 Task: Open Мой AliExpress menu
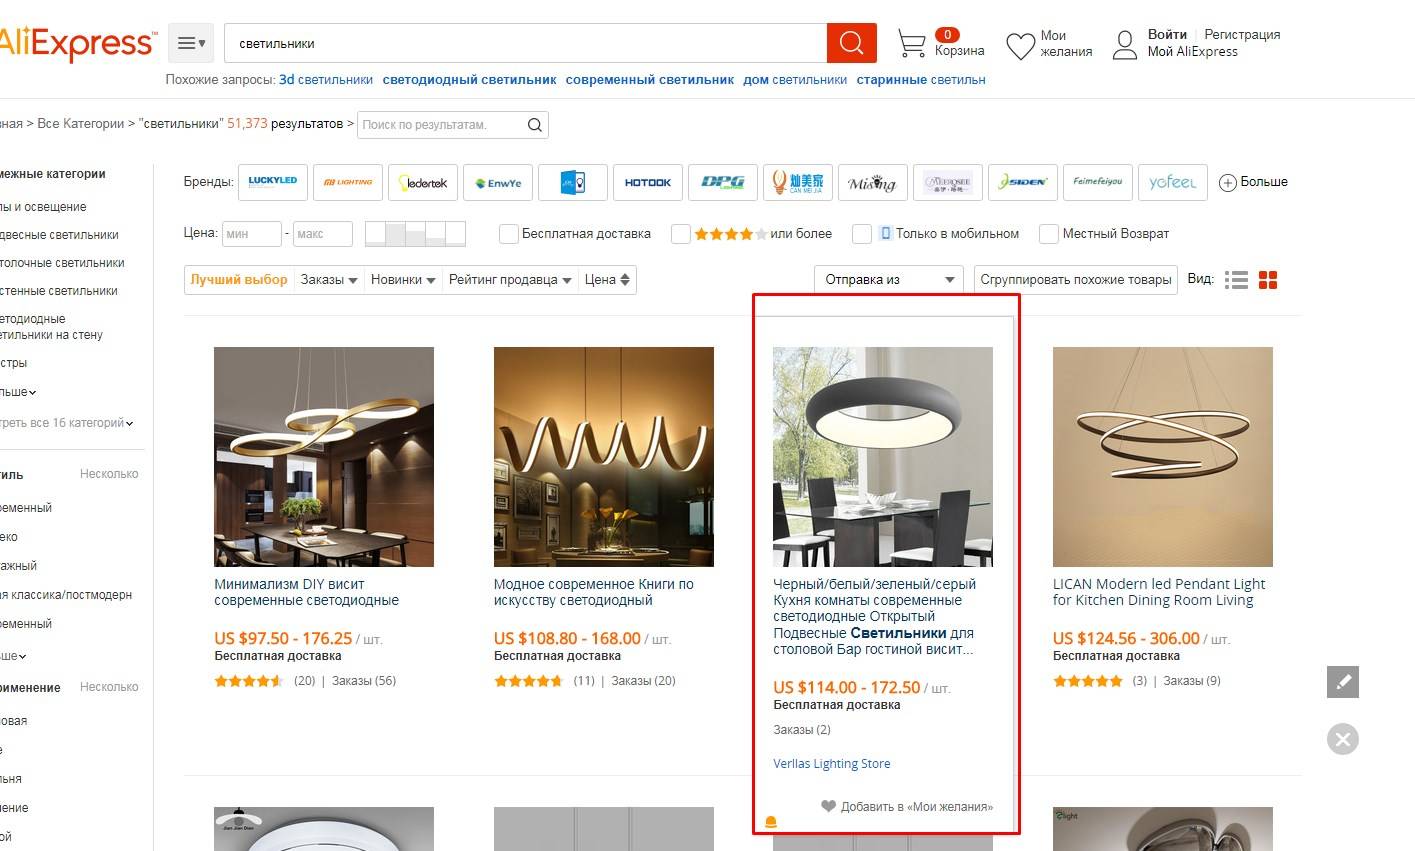[1192, 52]
